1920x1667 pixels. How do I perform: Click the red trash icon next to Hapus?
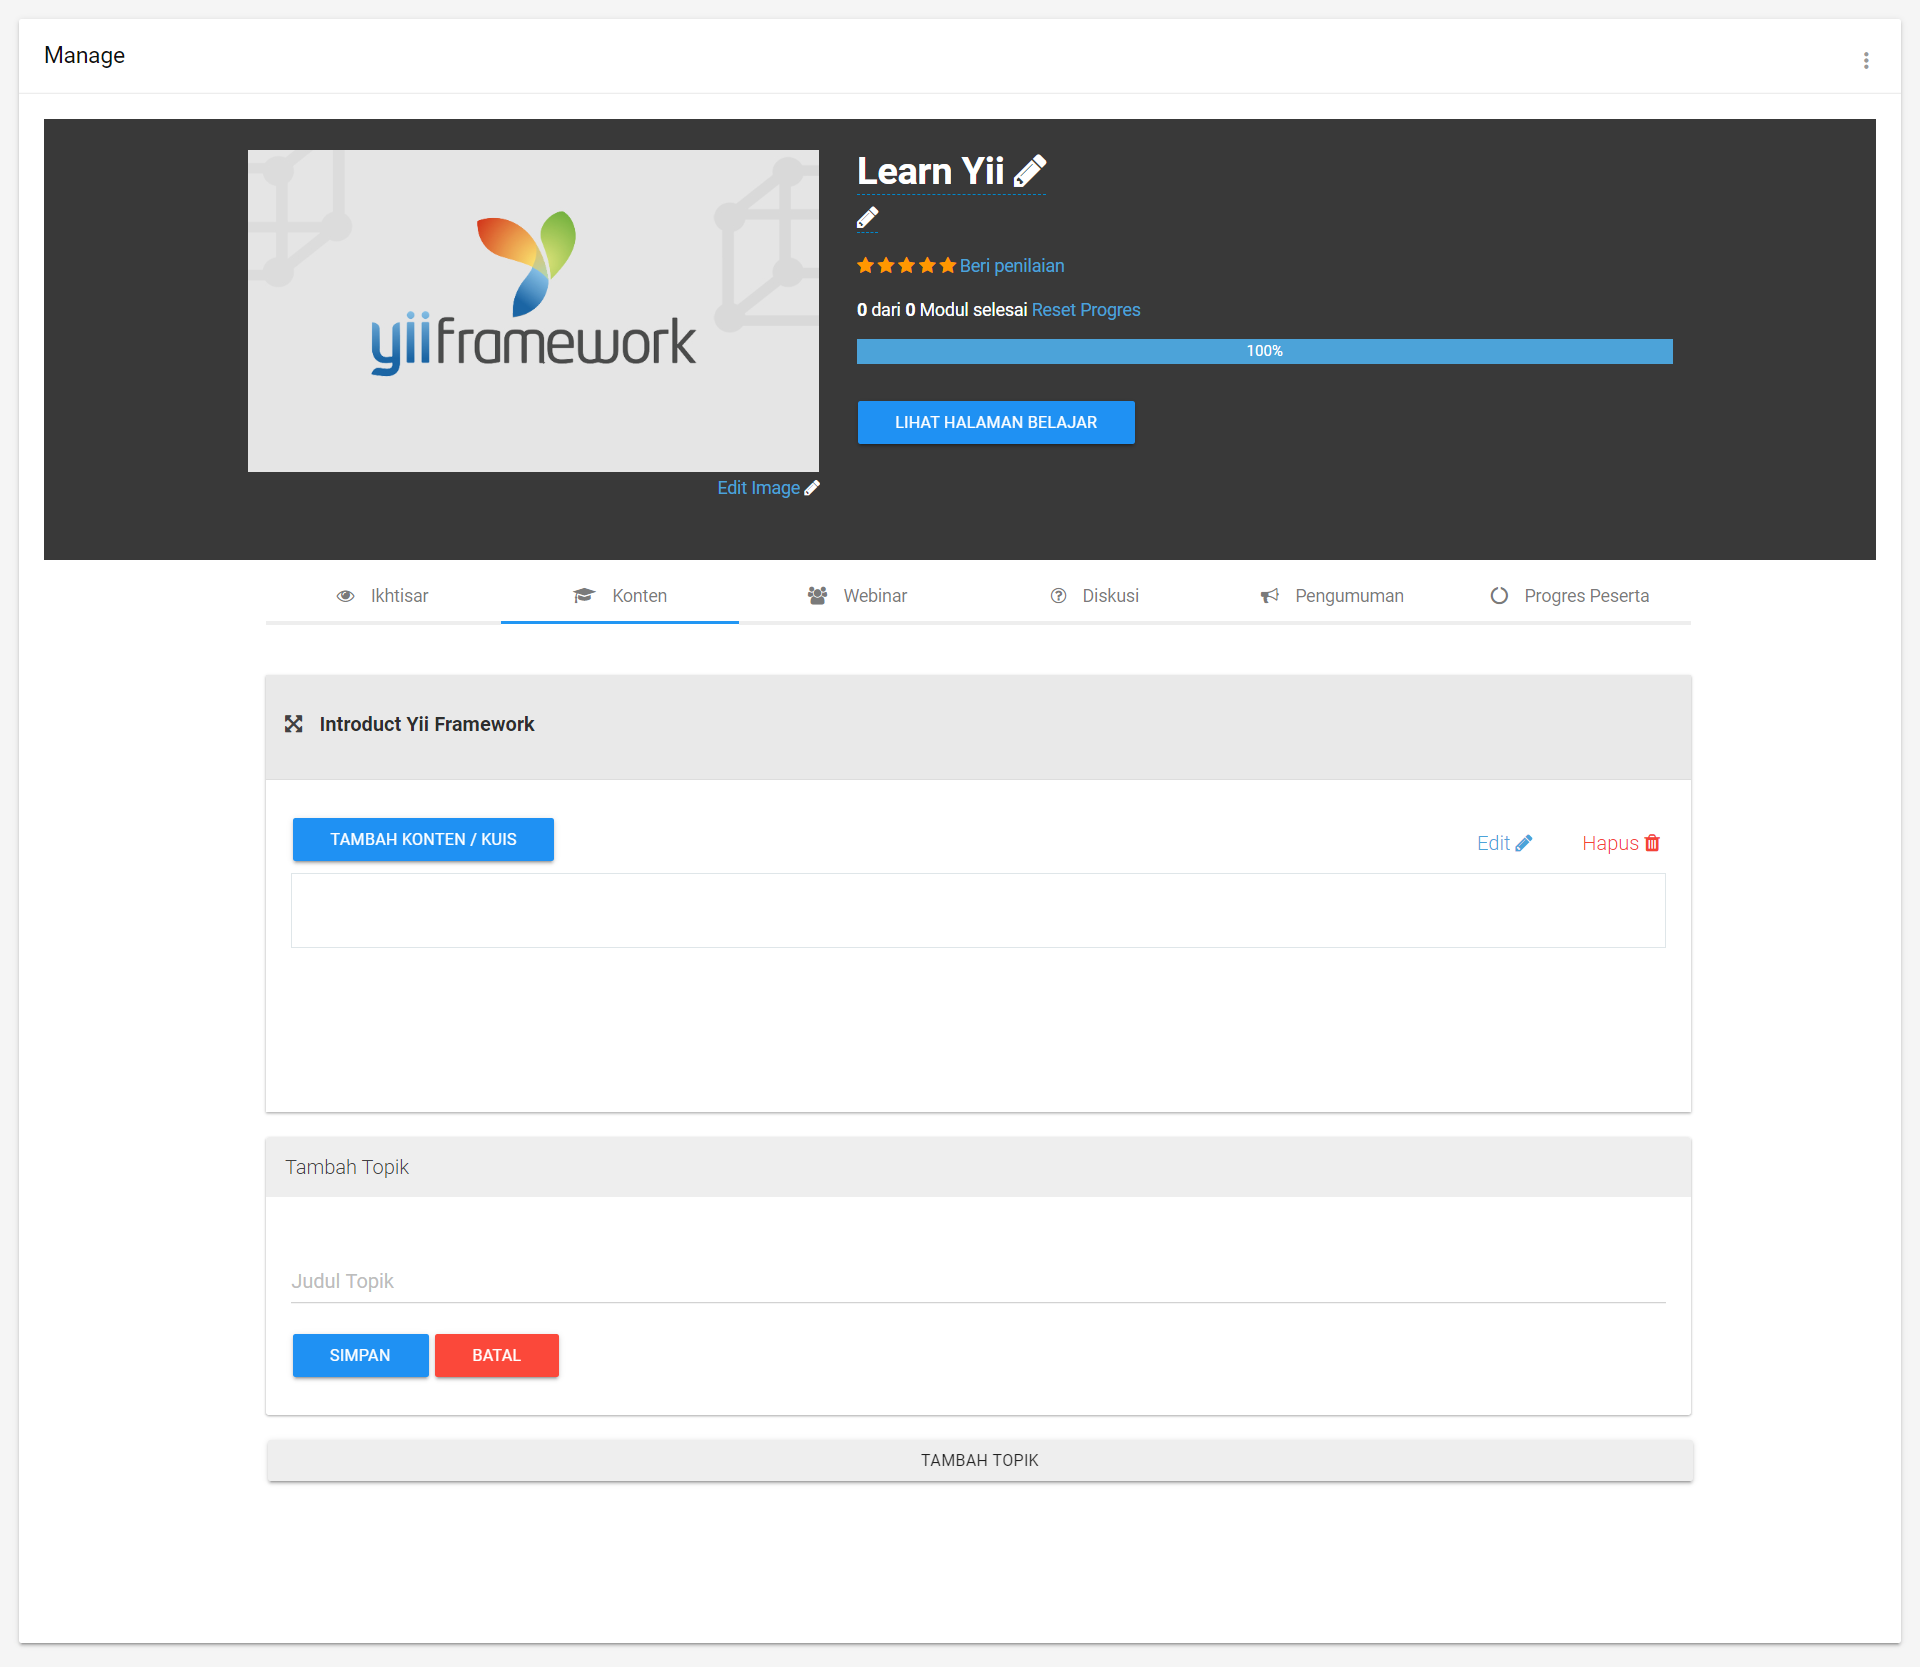coord(1652,843)
